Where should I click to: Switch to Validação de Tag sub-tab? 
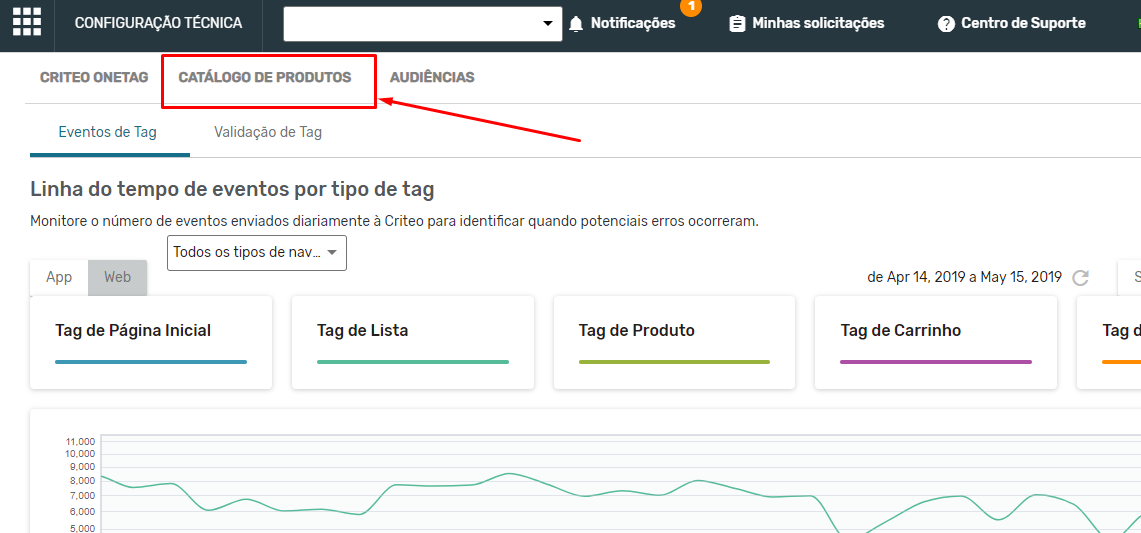pos(268,133)
